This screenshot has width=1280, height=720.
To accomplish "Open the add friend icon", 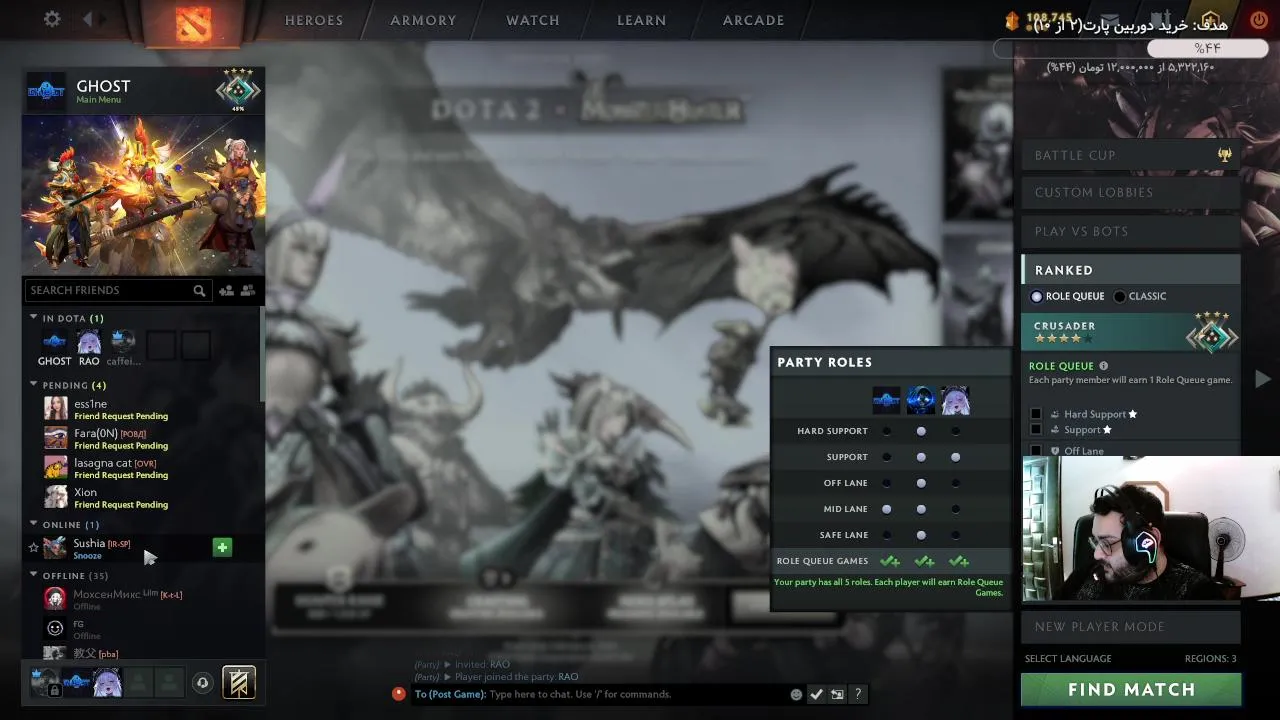I will [227, 290].
